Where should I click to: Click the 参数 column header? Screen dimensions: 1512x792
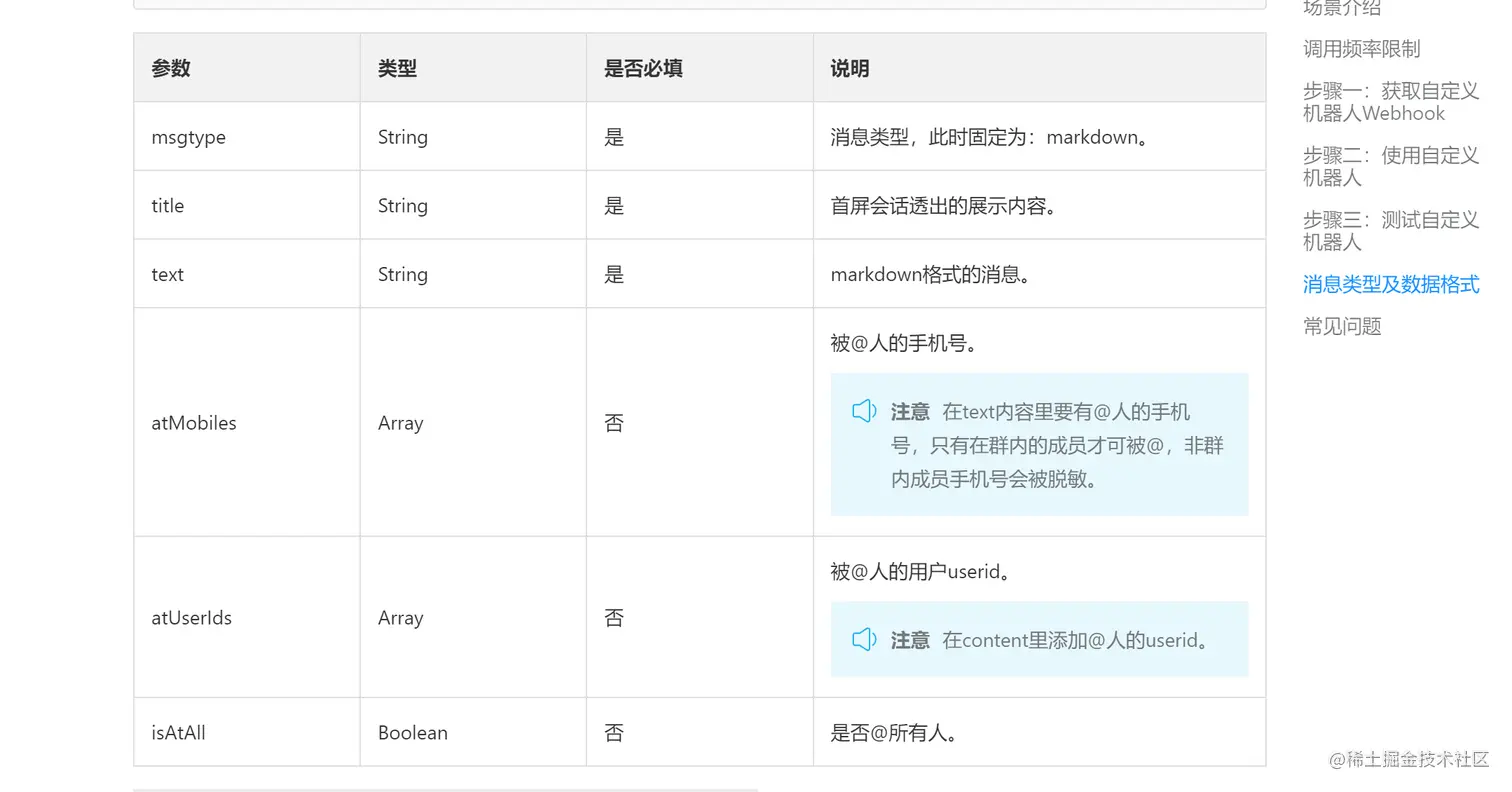point(171,68)
